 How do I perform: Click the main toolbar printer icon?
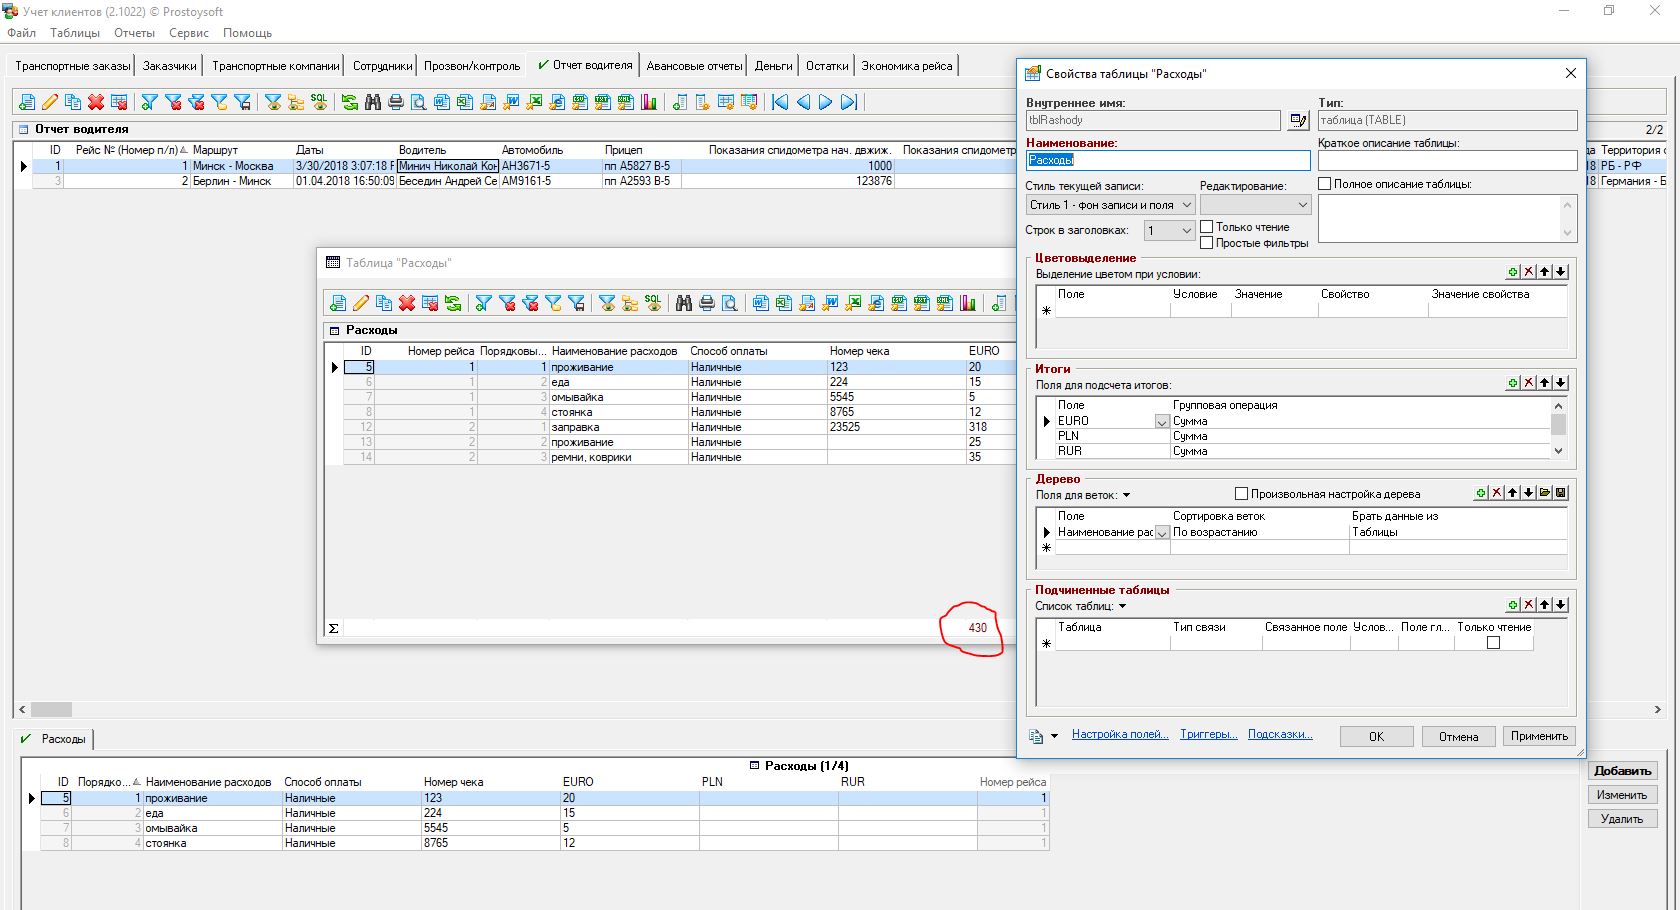(x=396, y=102)
